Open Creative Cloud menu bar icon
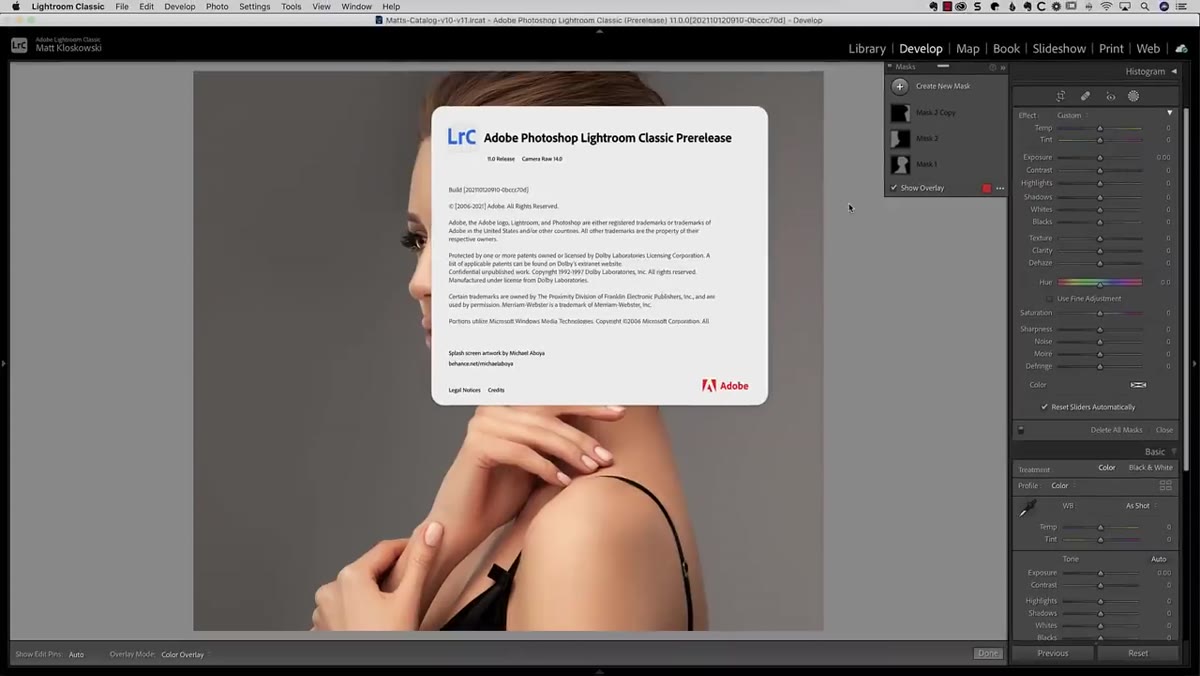 (961, 6)
